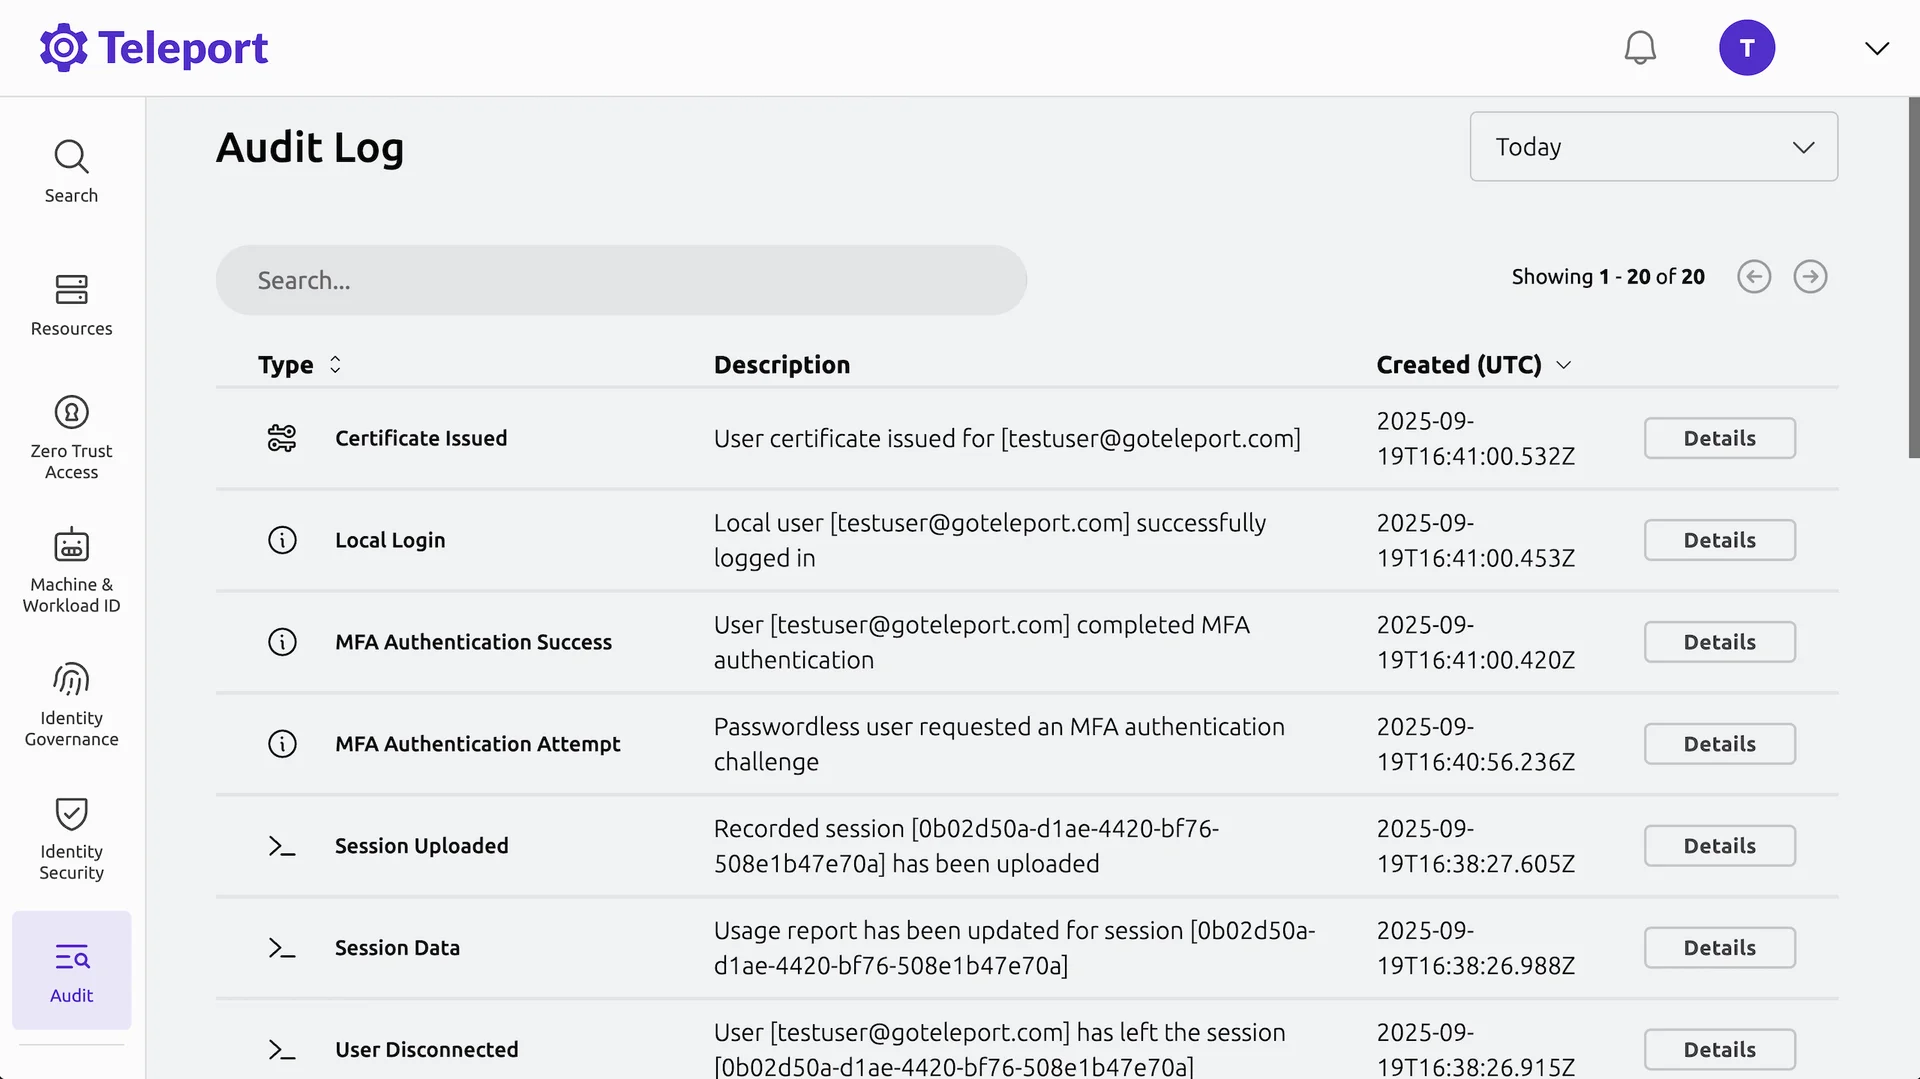Sort by Created (UTC) column

[x=1474, y=365]
